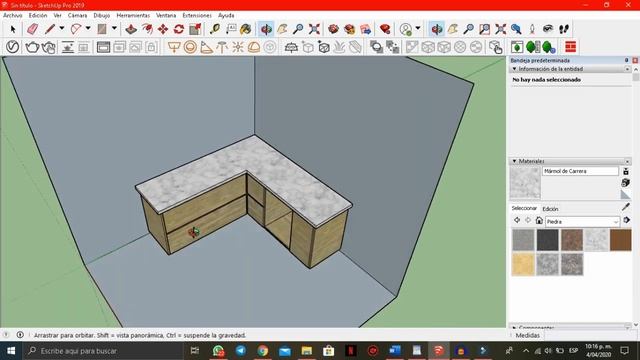Collapse the Materiales panel
Viewport: 640px width, 360px height.
[x=514, y=161]
